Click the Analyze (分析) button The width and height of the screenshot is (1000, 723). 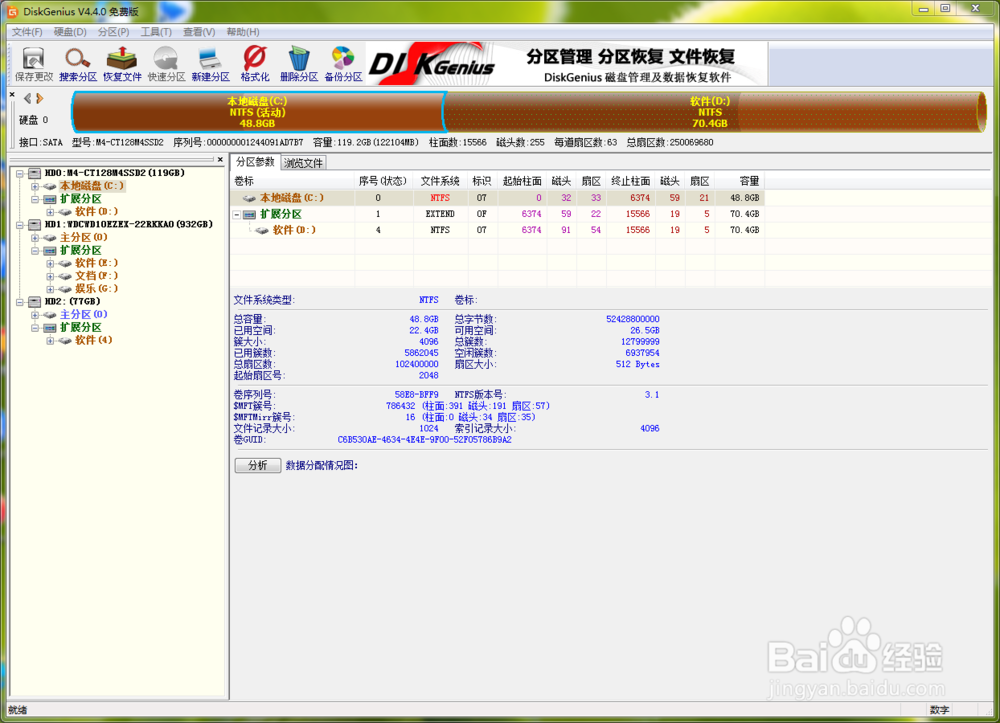tap(258, 465)
